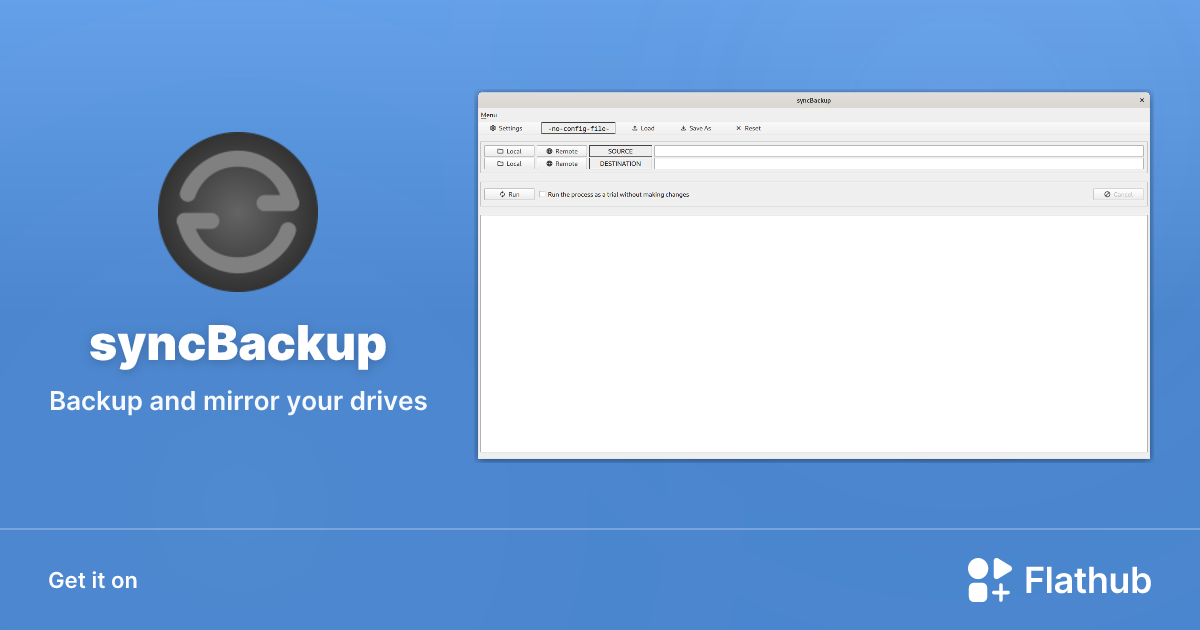Open Settings via the gear icon
The image size is (1200, 630).
click(492, 128)
